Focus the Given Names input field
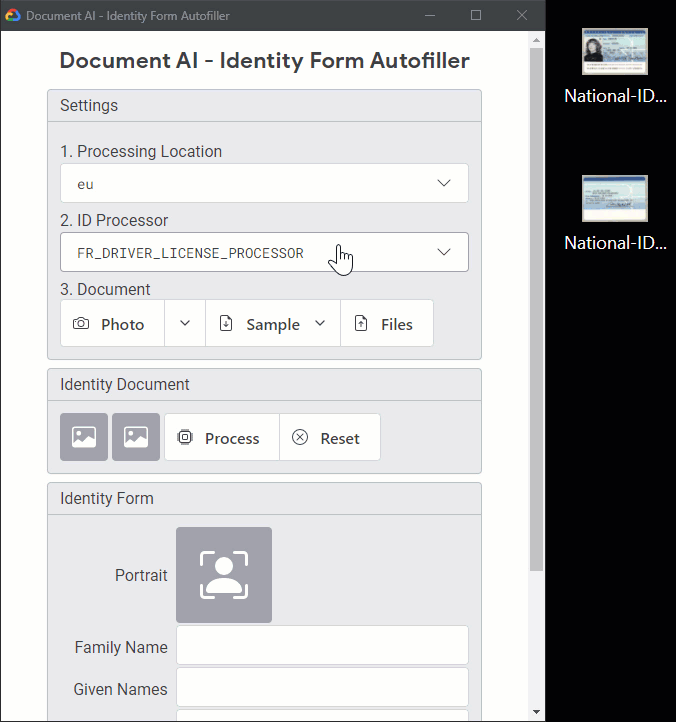Image resolution: width=676 pixels, height=722 pixels. coord(322,687)
